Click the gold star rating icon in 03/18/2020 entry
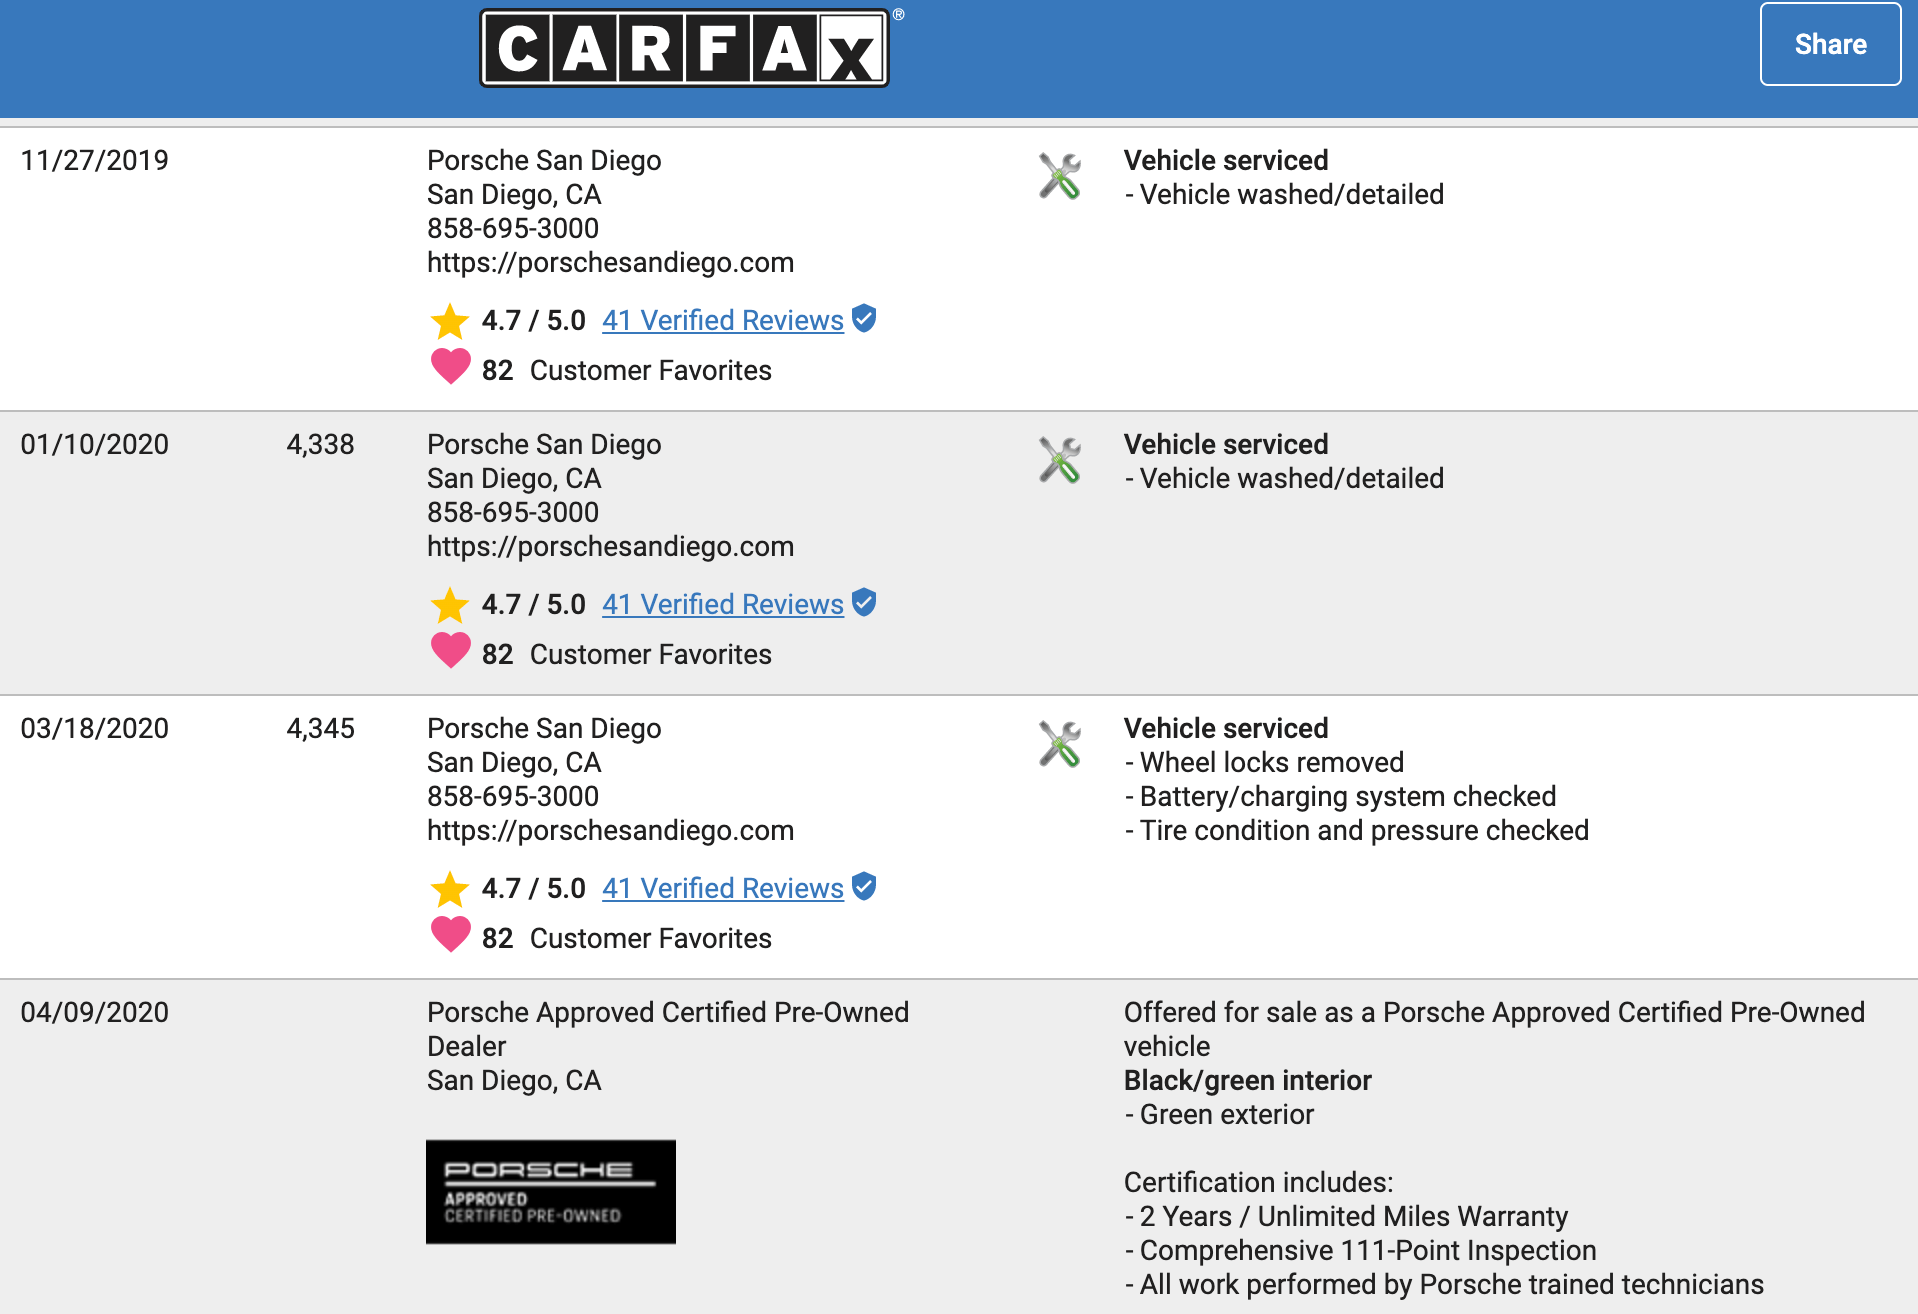Image resolution: width=1918 pixels, height=1314 pixels. 450,889
